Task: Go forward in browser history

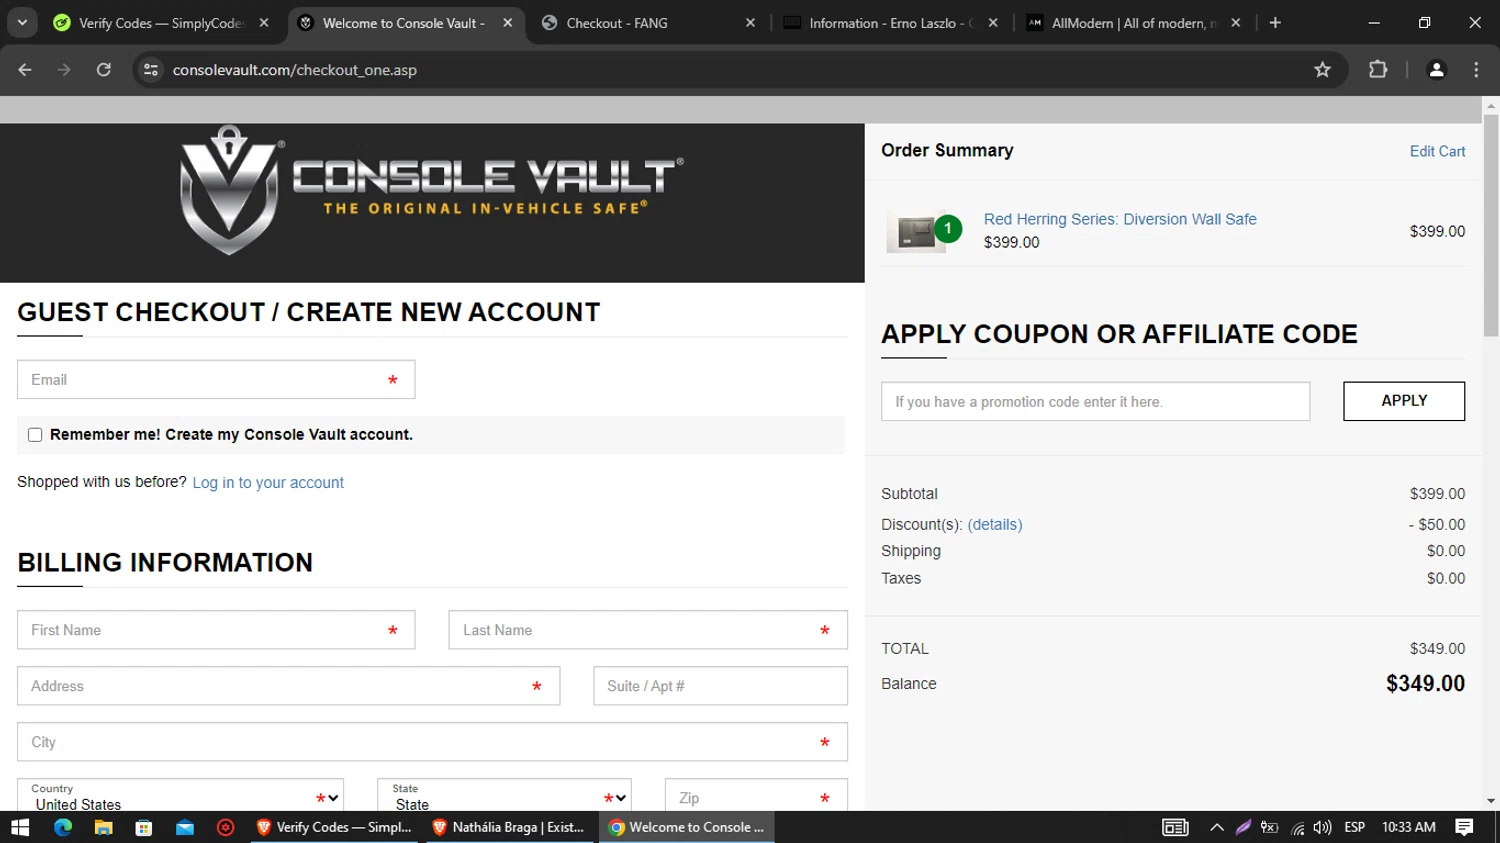Action: 64,70
